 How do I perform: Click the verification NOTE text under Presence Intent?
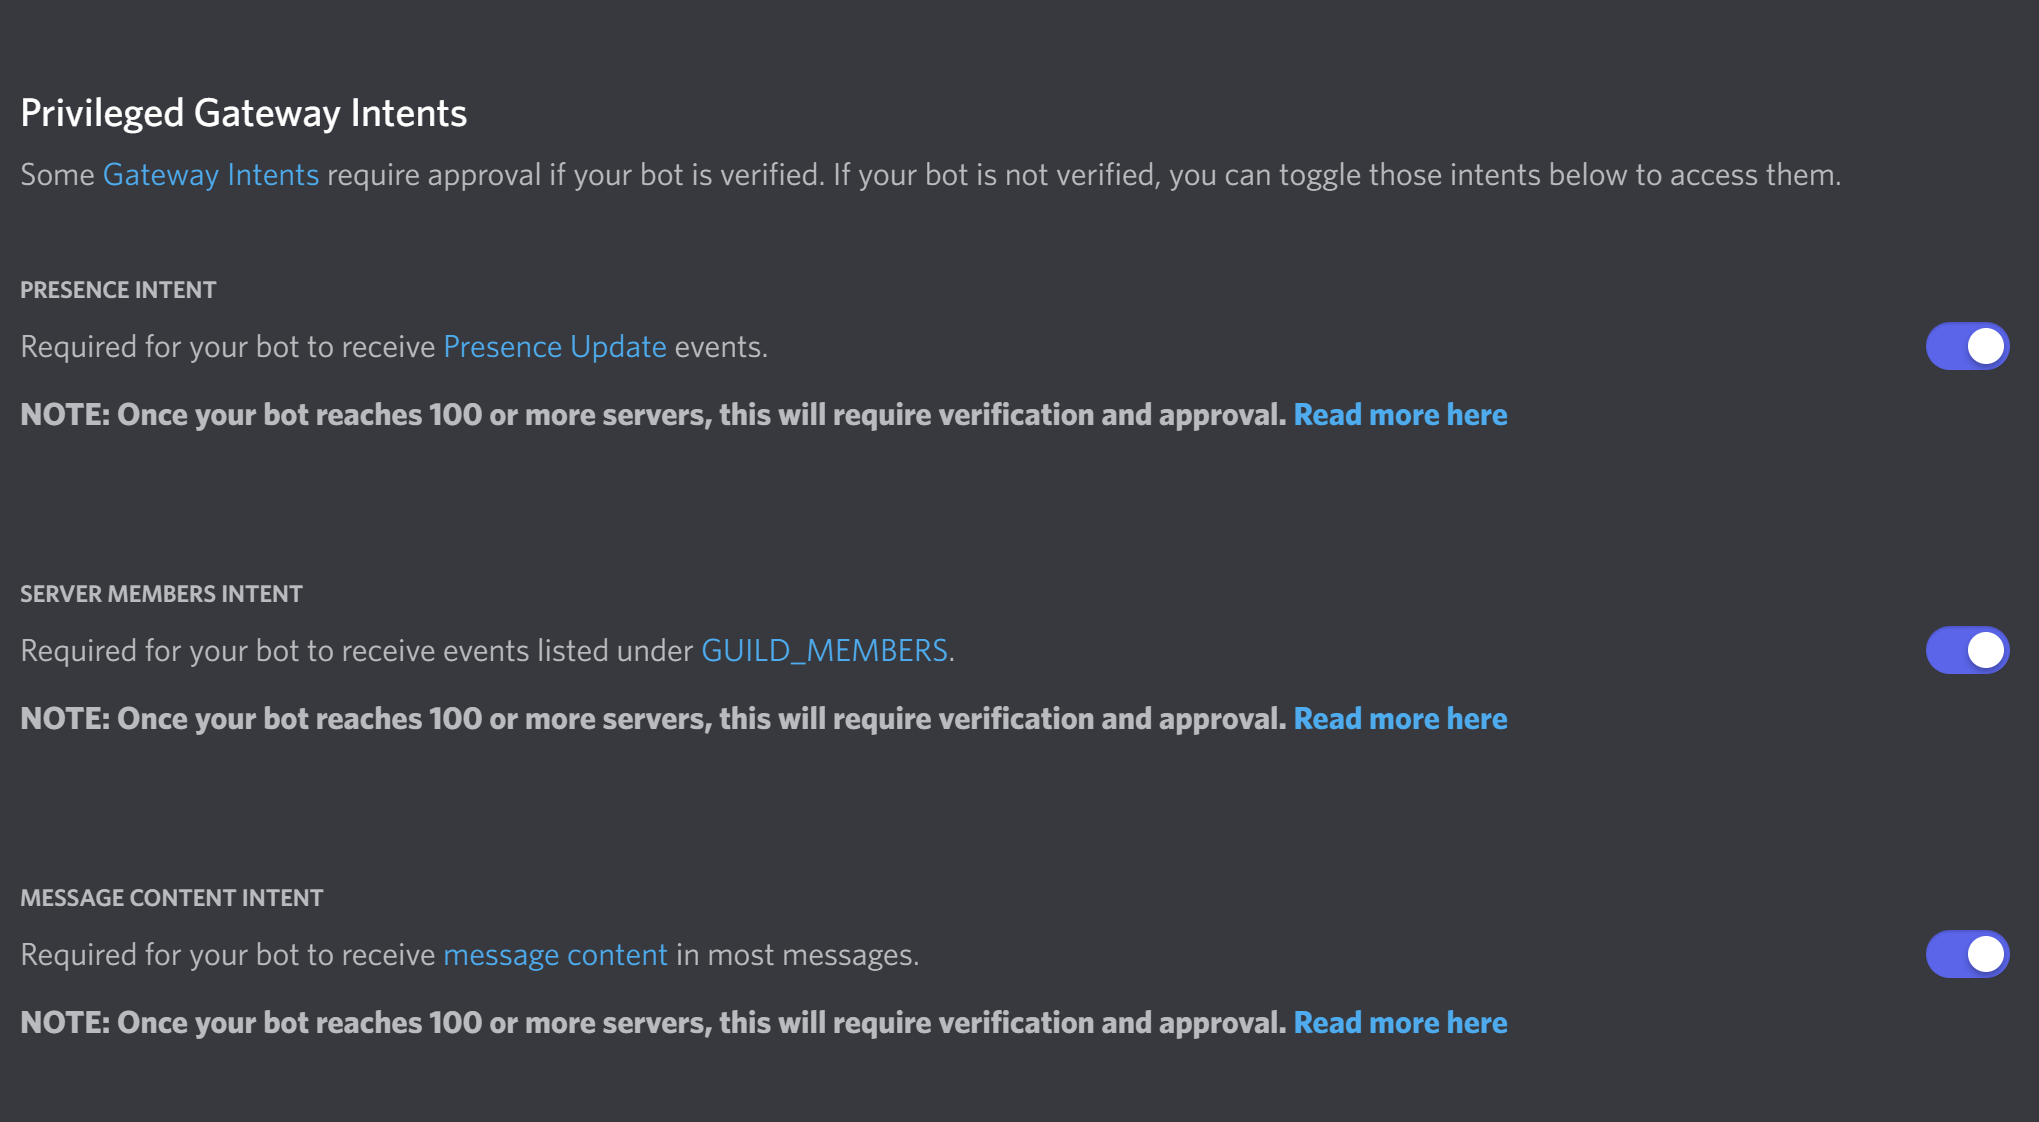(x=653, y=415)
